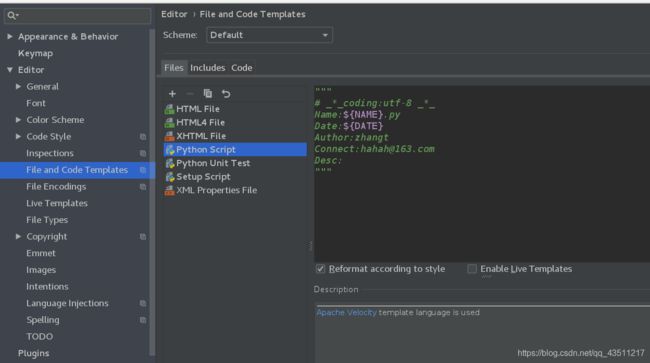Uncheck Reformat according to style
Screen dimensions: 650x363
tap(320, 269)
